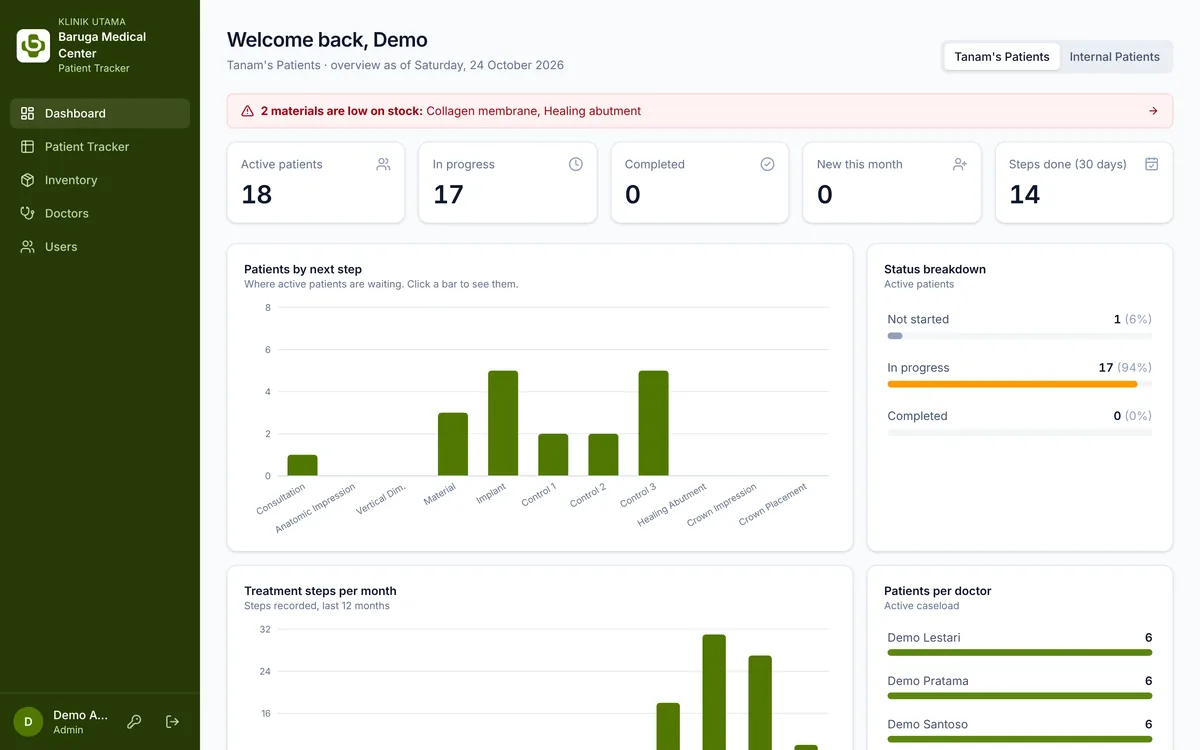Click Demo Lestari caseload bar

pos(1020,653)
